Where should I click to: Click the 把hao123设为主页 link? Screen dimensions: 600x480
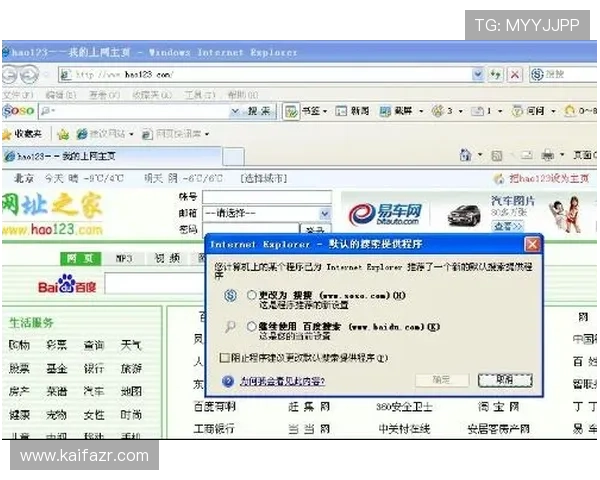coord(548,178)
